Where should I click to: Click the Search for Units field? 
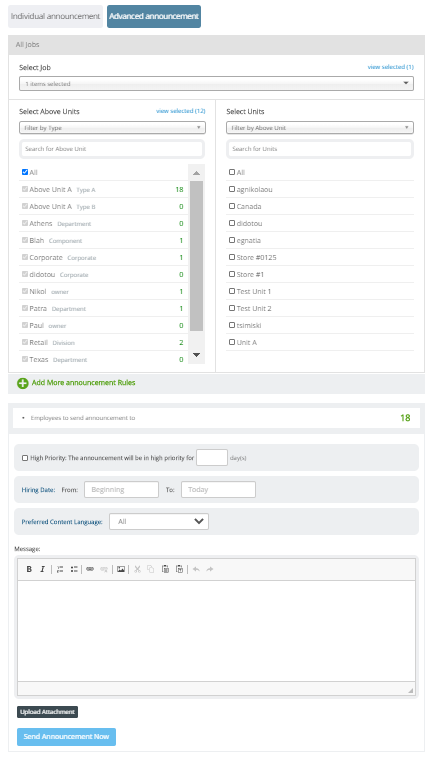[319, 149]
